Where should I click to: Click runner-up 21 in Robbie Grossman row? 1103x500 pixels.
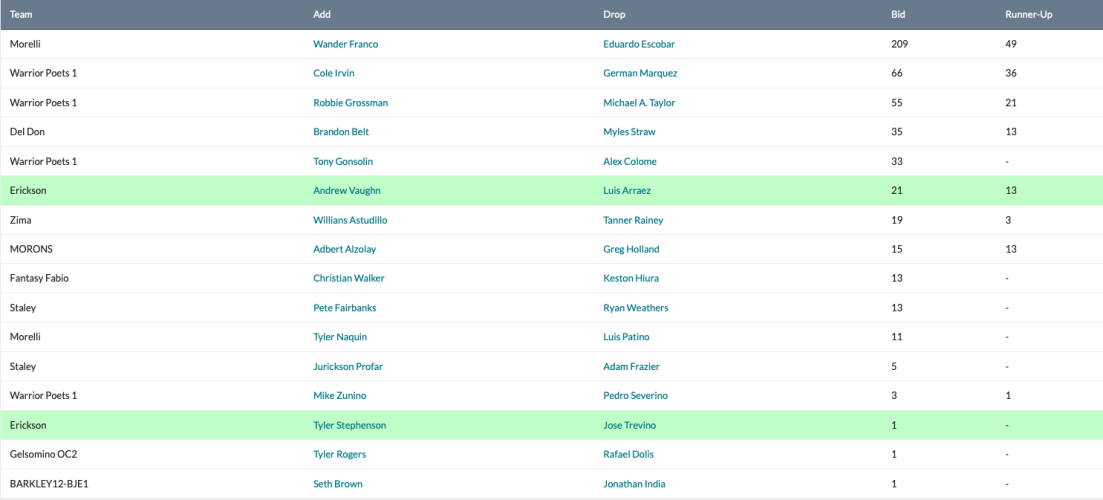coord(1012,103)
